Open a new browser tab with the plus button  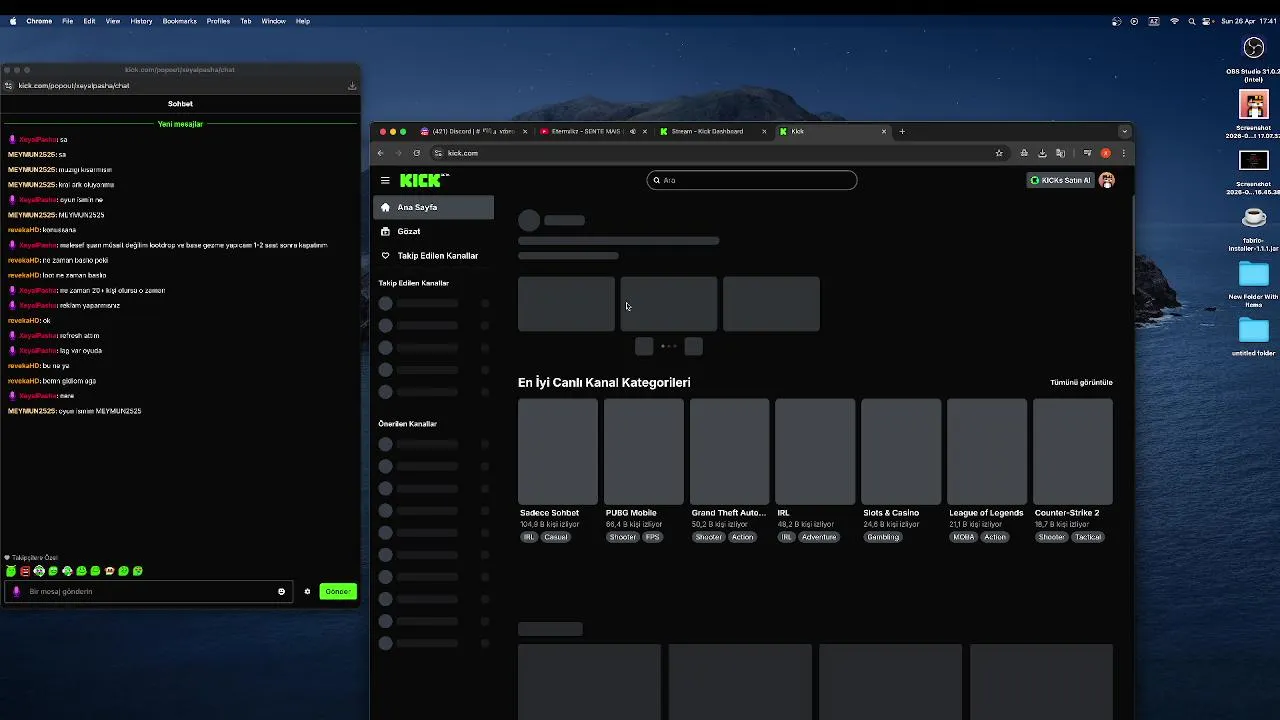click(902, 131)
